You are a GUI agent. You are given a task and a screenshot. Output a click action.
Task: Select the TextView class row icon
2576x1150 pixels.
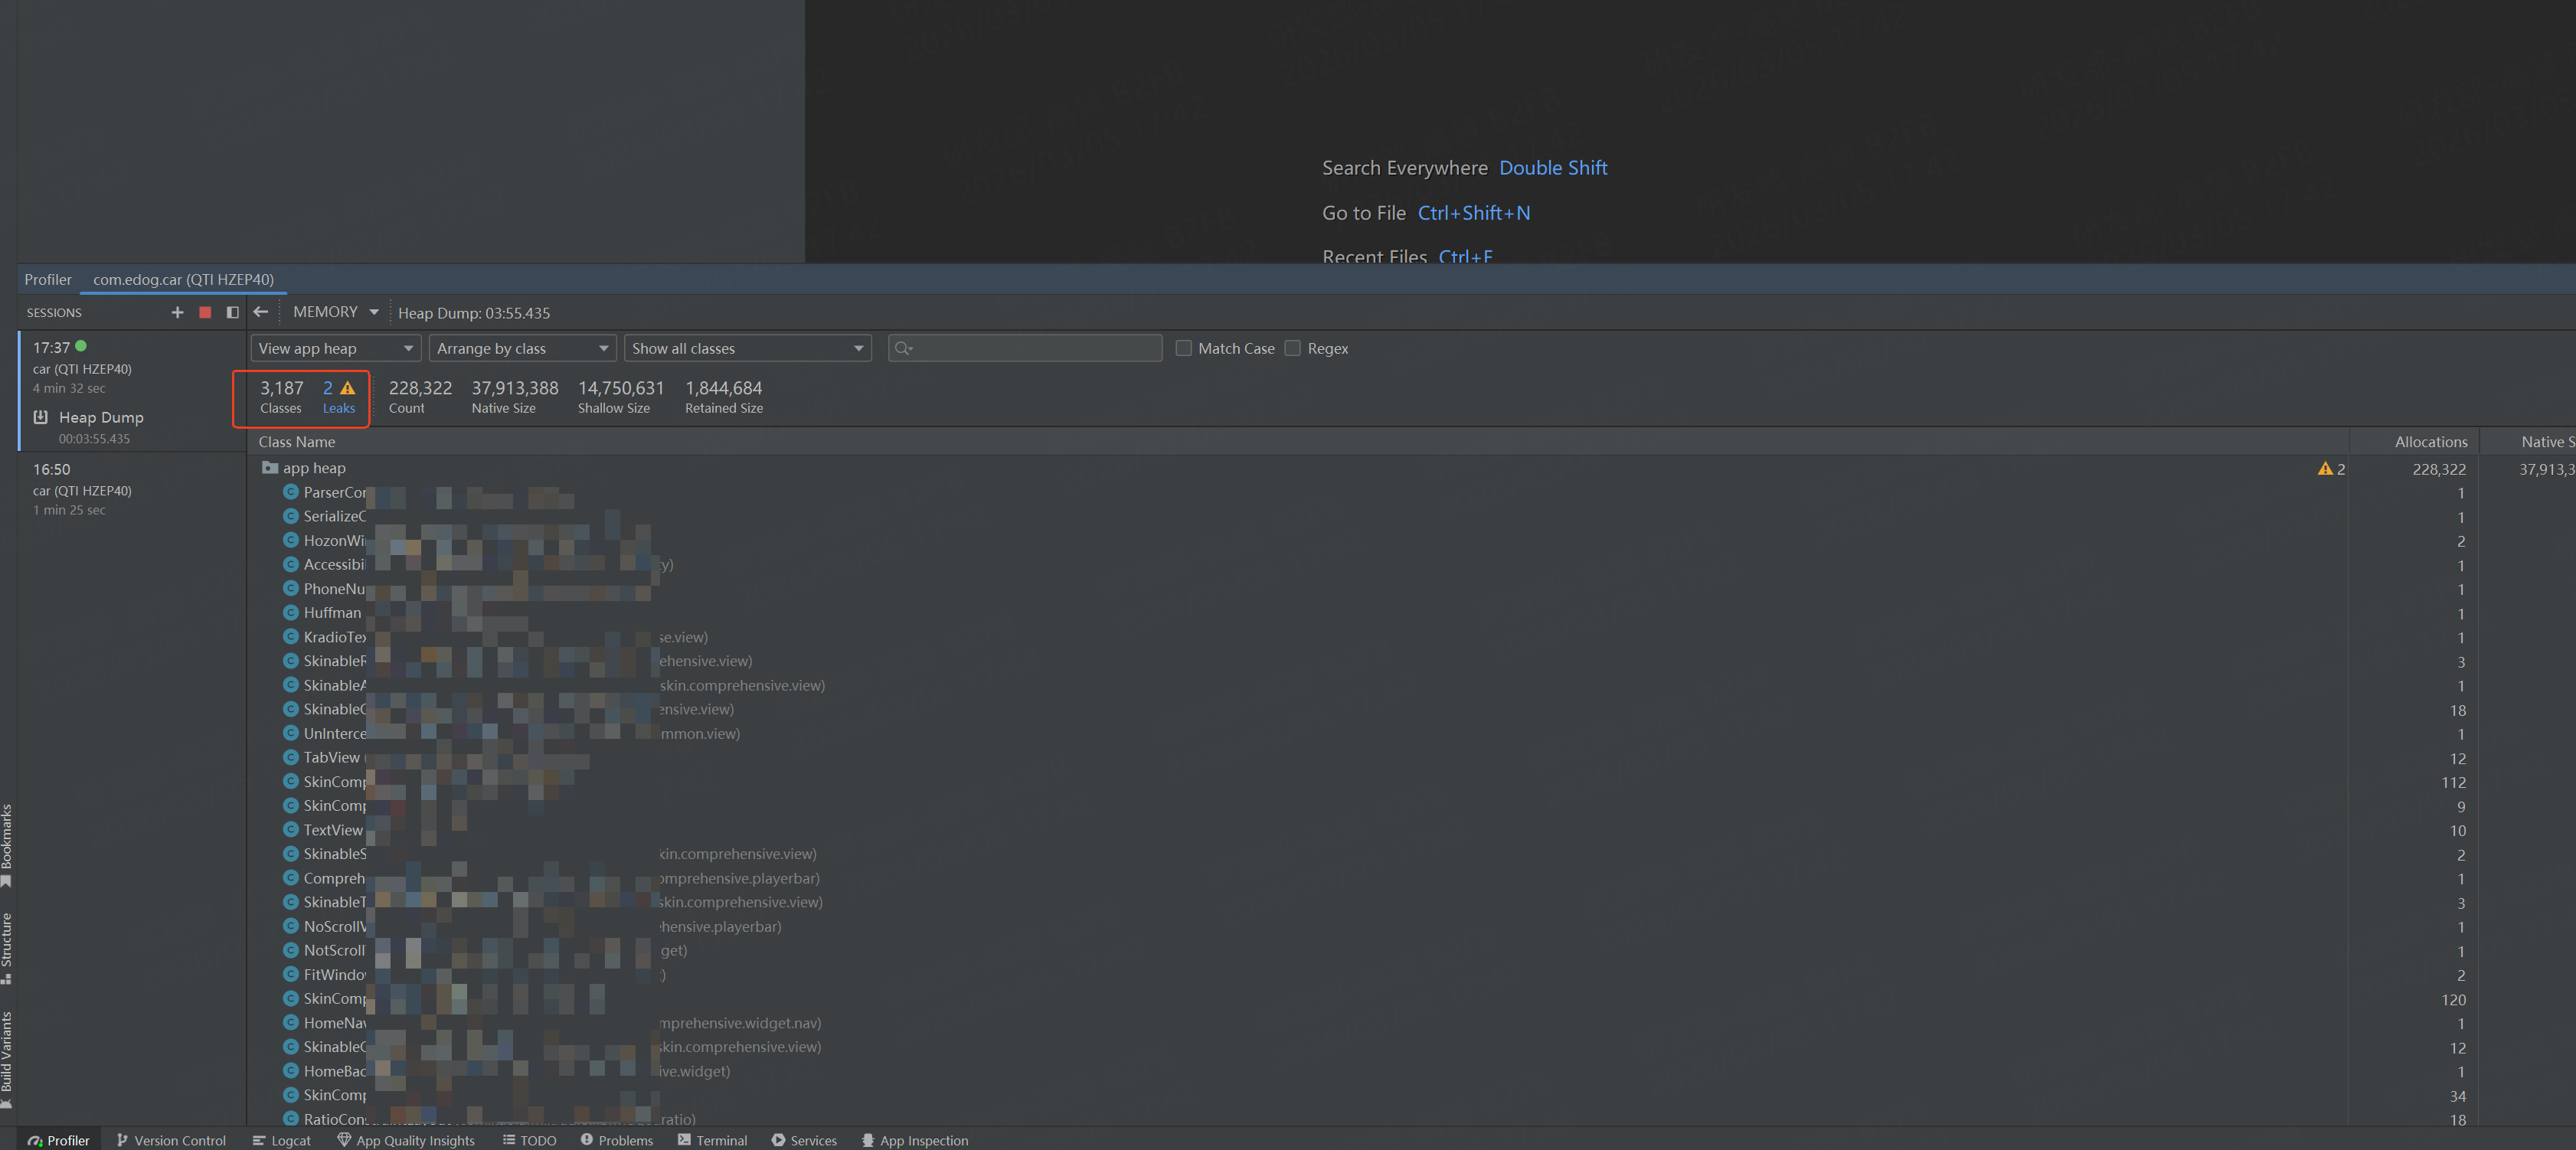coord(291,829)
